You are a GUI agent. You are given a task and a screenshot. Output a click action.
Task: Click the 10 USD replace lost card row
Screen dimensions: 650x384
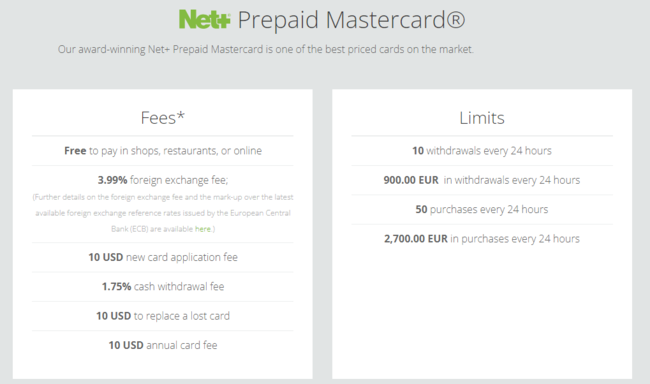[163, 316]
